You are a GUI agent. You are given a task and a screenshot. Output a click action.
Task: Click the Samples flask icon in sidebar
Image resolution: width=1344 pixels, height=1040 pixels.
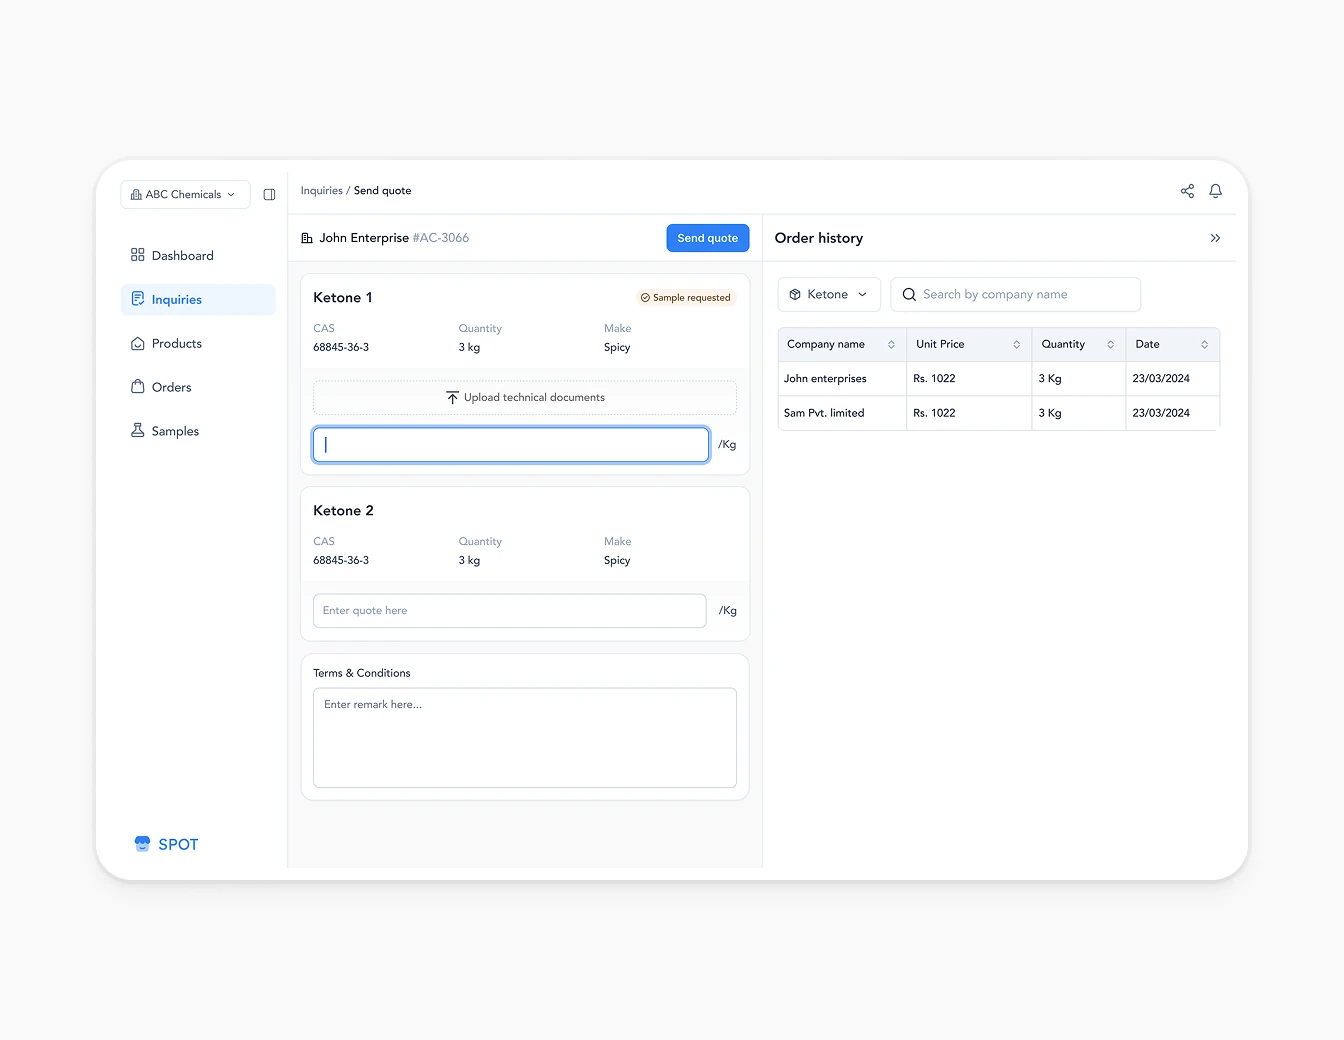click(x=138, y=430)
